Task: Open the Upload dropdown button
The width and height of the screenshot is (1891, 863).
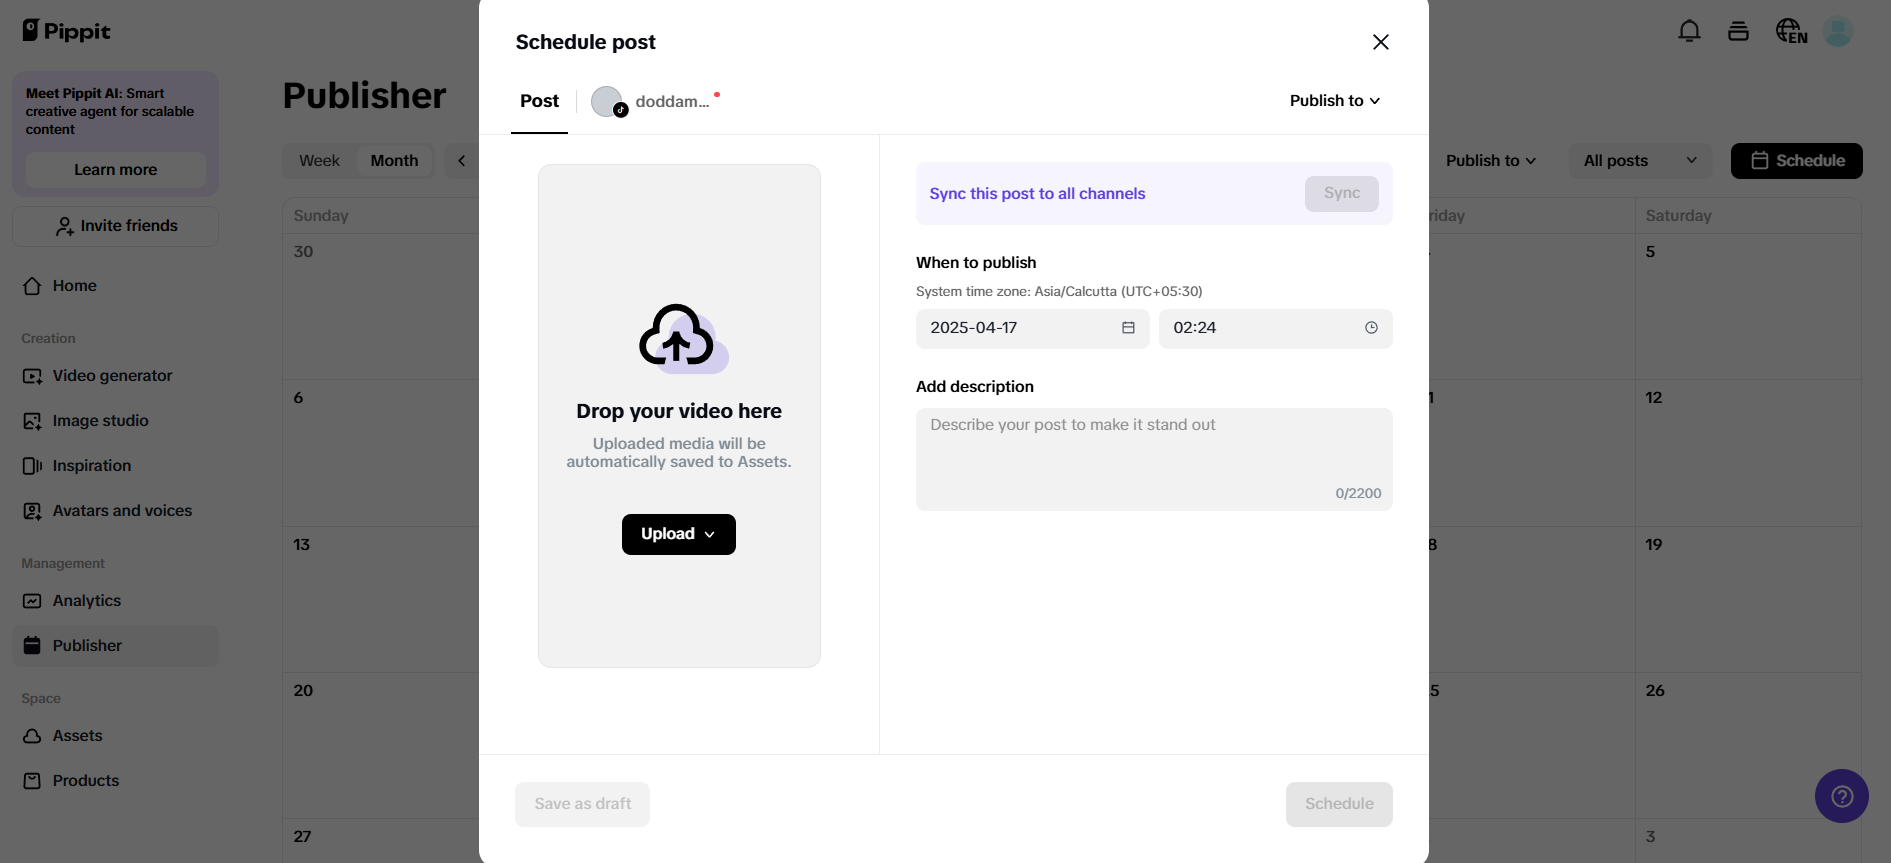Action: tap(678, 534)
